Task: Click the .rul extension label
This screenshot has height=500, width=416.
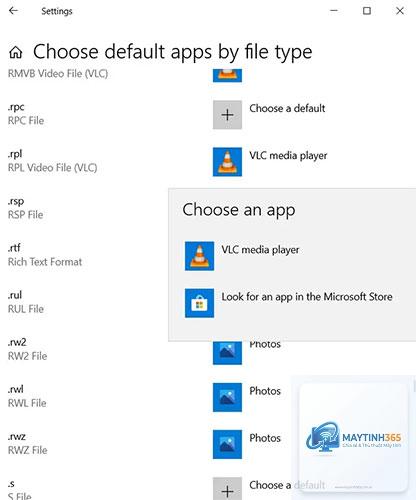Action: pyautogui.click(x=15, y=295)
